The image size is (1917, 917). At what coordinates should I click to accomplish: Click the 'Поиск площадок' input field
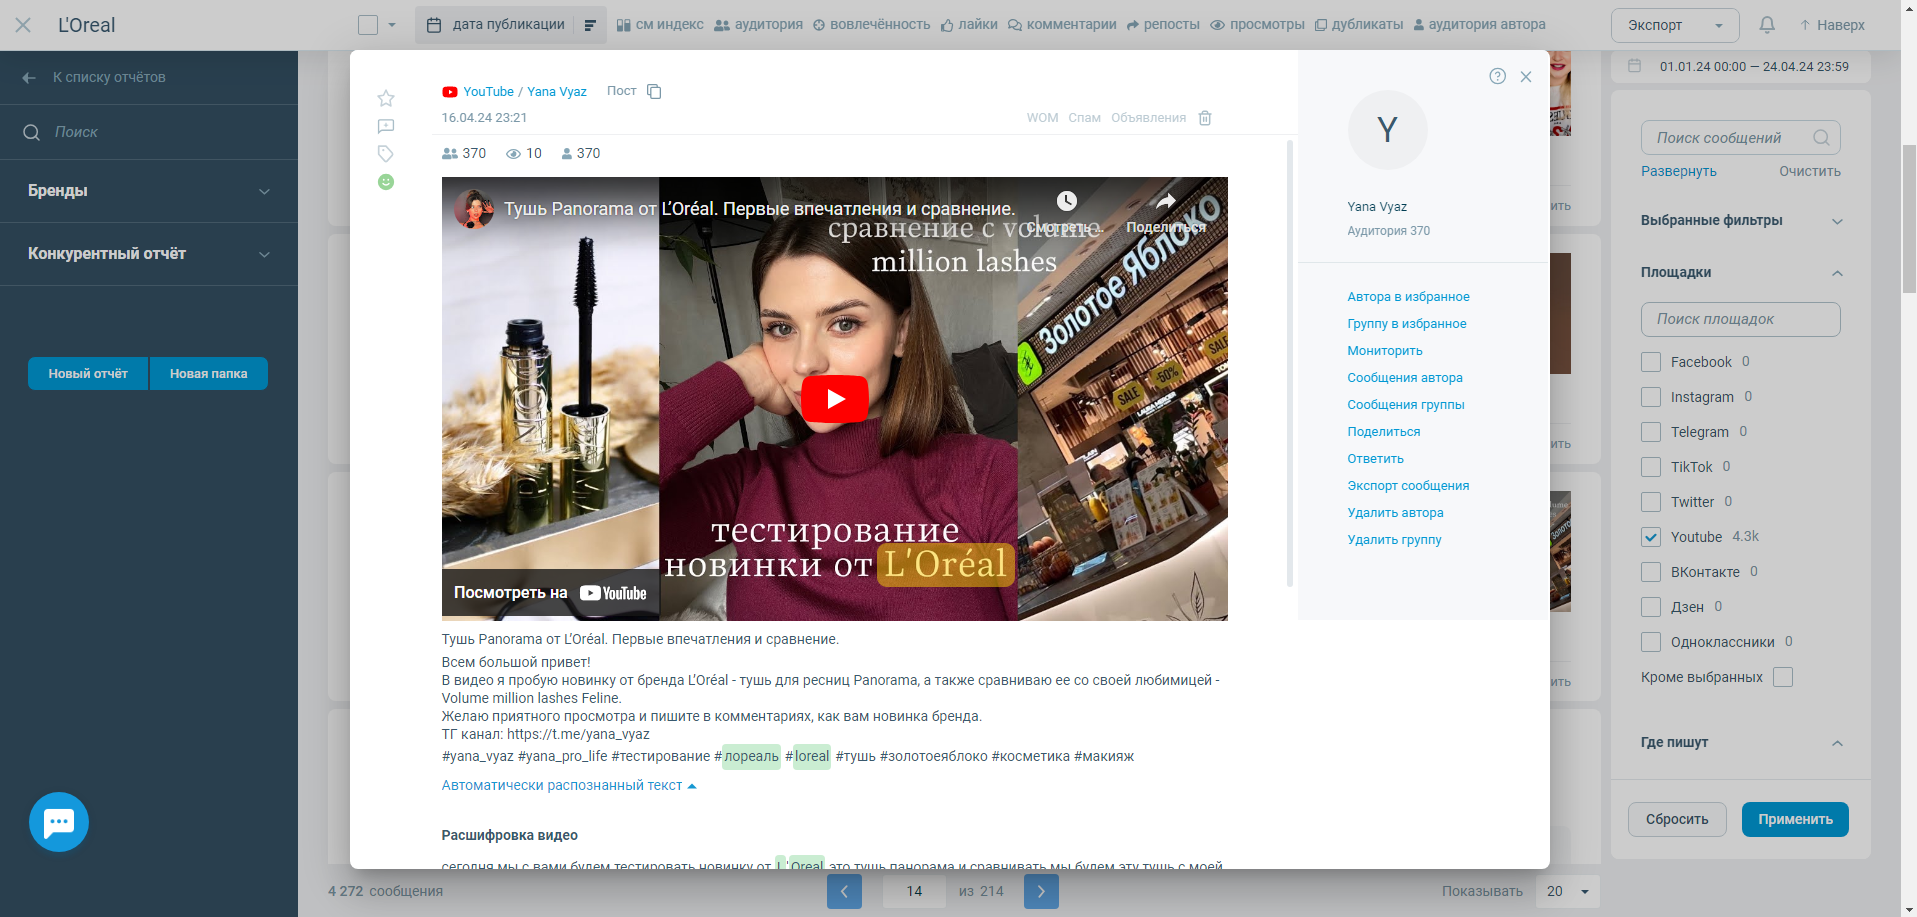point(1739,319)
